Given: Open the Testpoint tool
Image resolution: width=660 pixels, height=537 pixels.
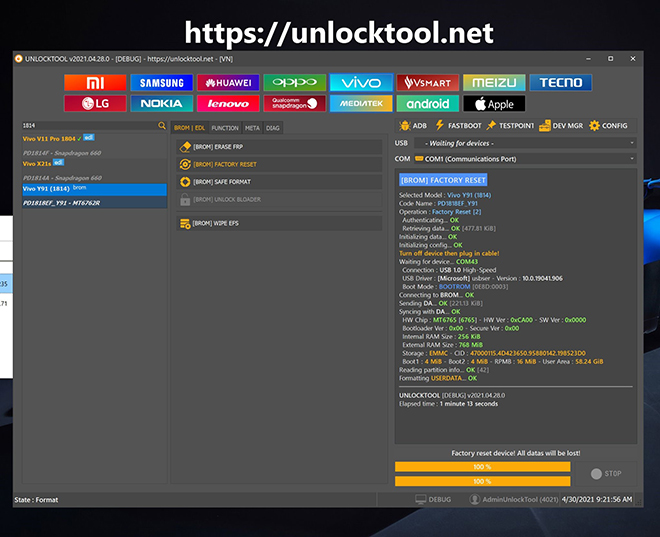Looking at the screenshot, I should click(x=510, y=125).
